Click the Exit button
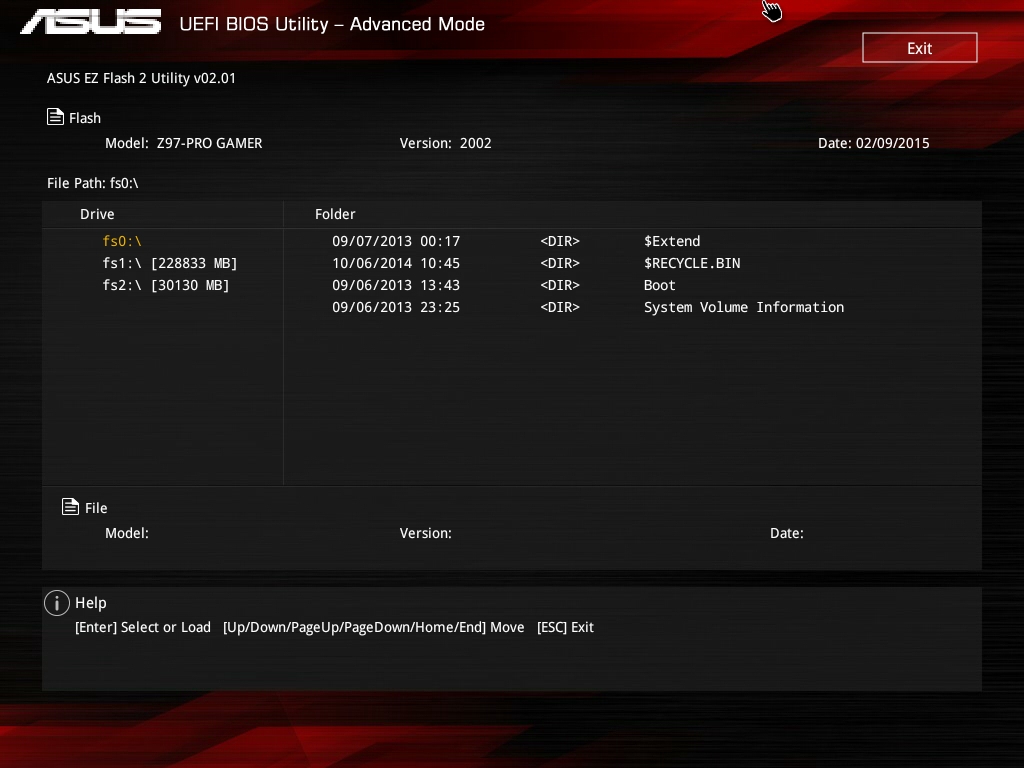 [920, 48]
